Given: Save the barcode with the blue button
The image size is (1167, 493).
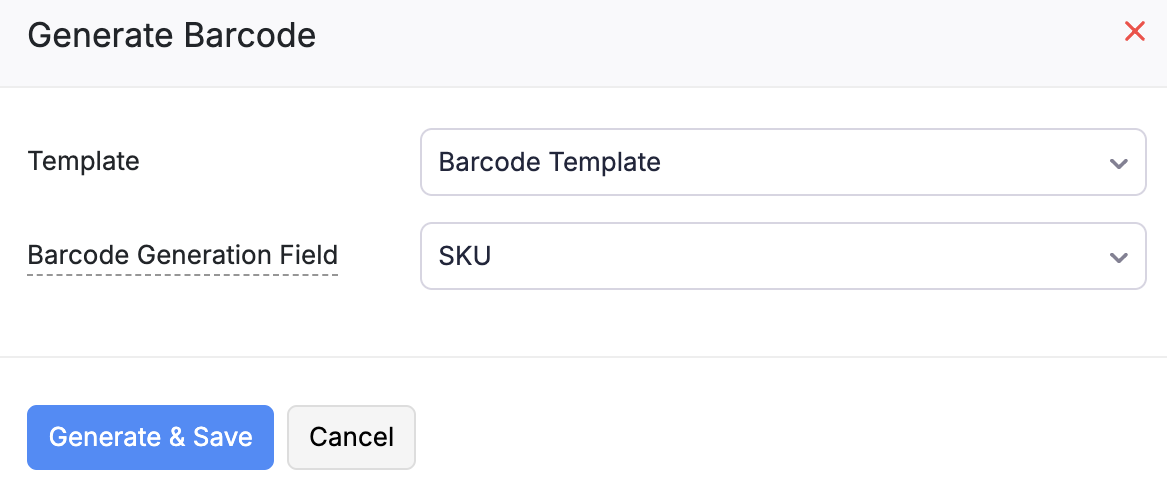Looking at the screenshot, I should pyautogui.click(x=150, y=437).
